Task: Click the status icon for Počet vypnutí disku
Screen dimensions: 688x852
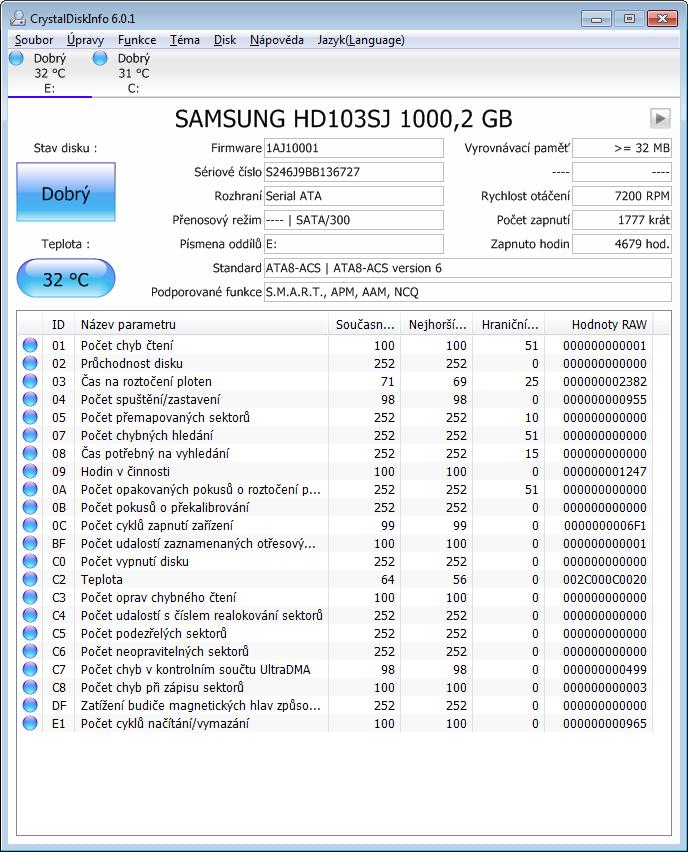Action: tap(30, 561)
